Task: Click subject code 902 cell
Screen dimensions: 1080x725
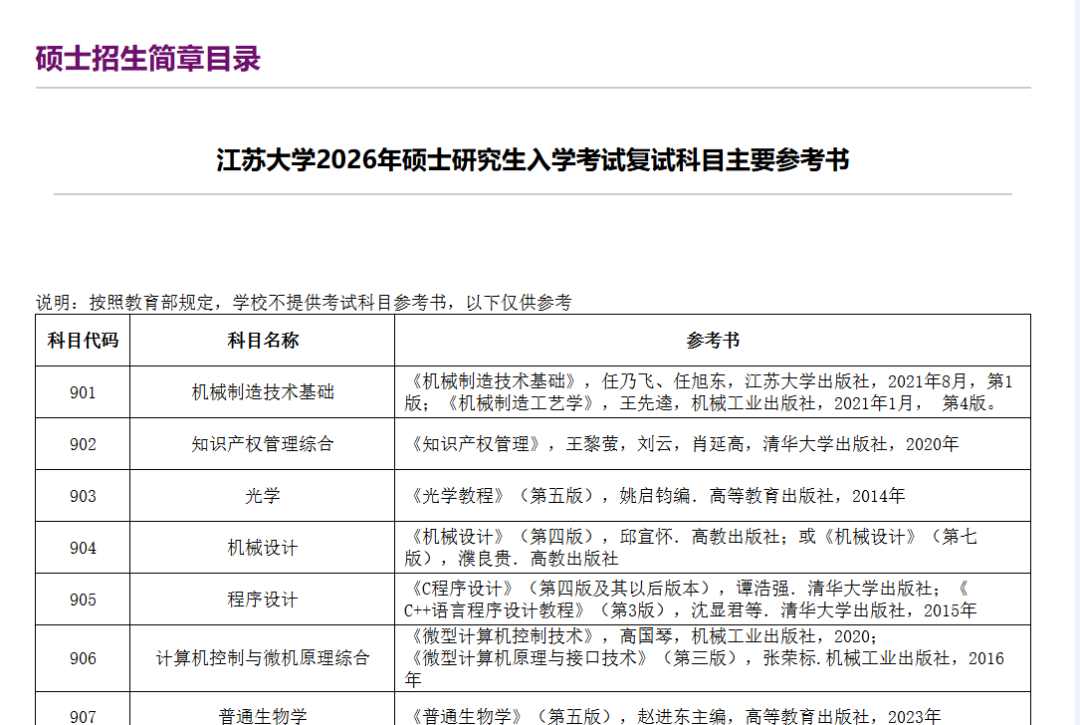Action: (83, 444)
